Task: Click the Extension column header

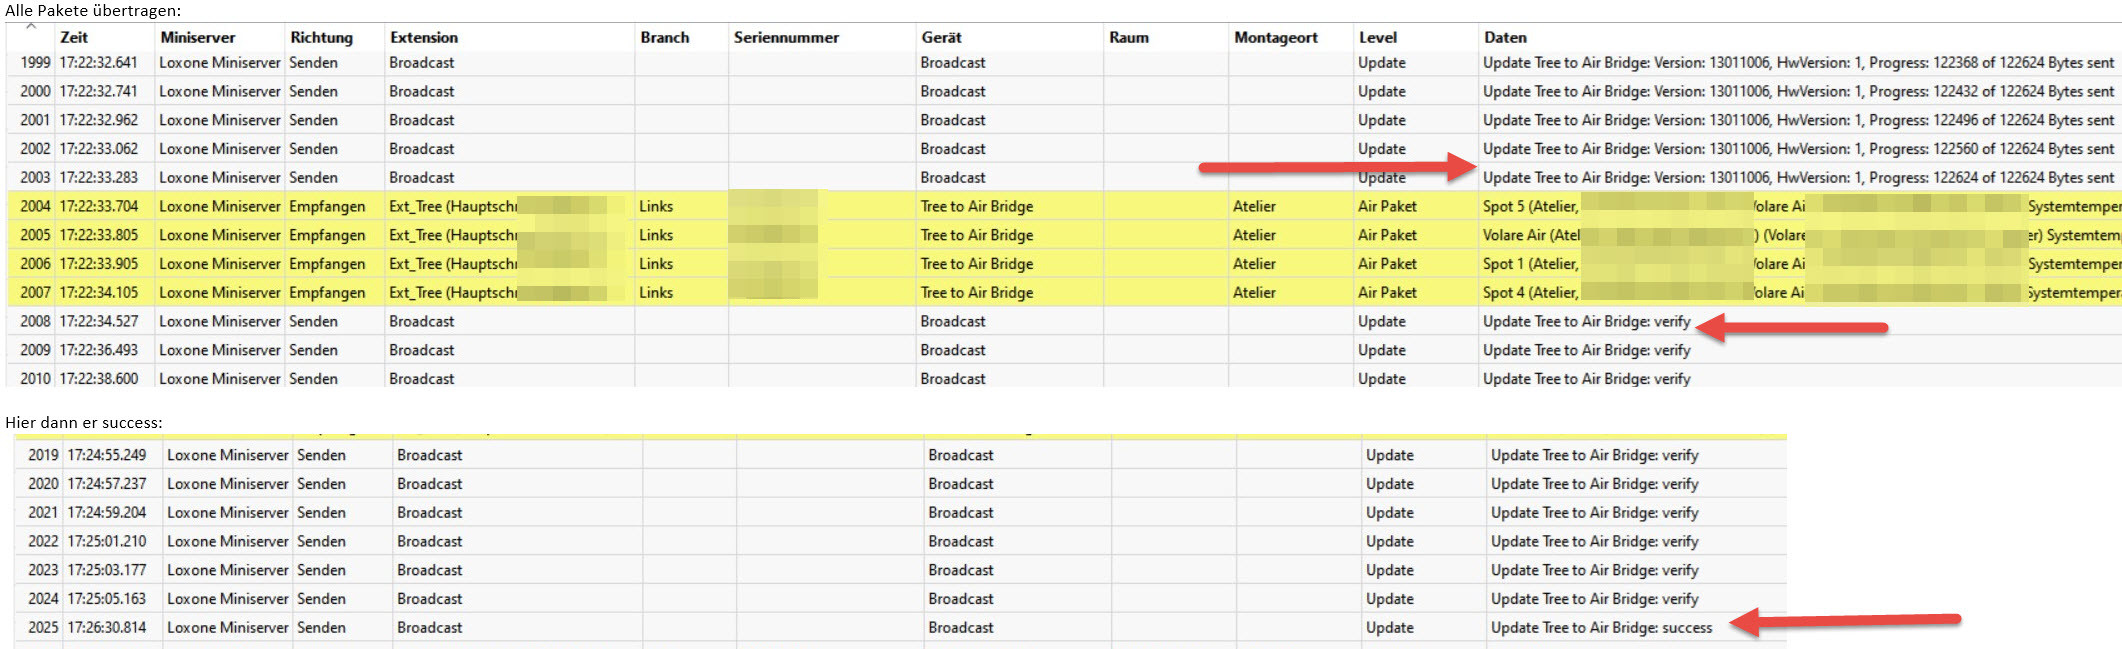Action: coord(424,37)
